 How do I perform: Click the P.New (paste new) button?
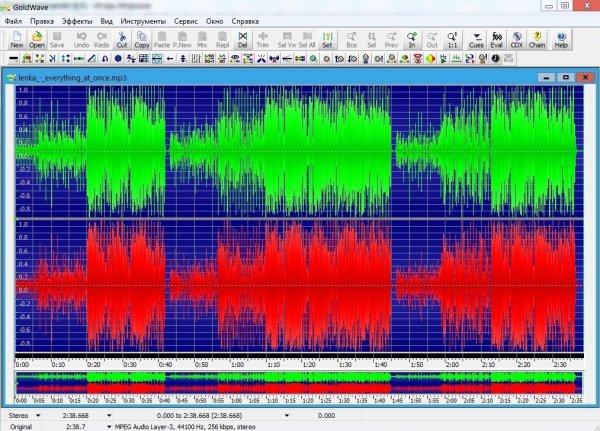(x=182, y=39)
